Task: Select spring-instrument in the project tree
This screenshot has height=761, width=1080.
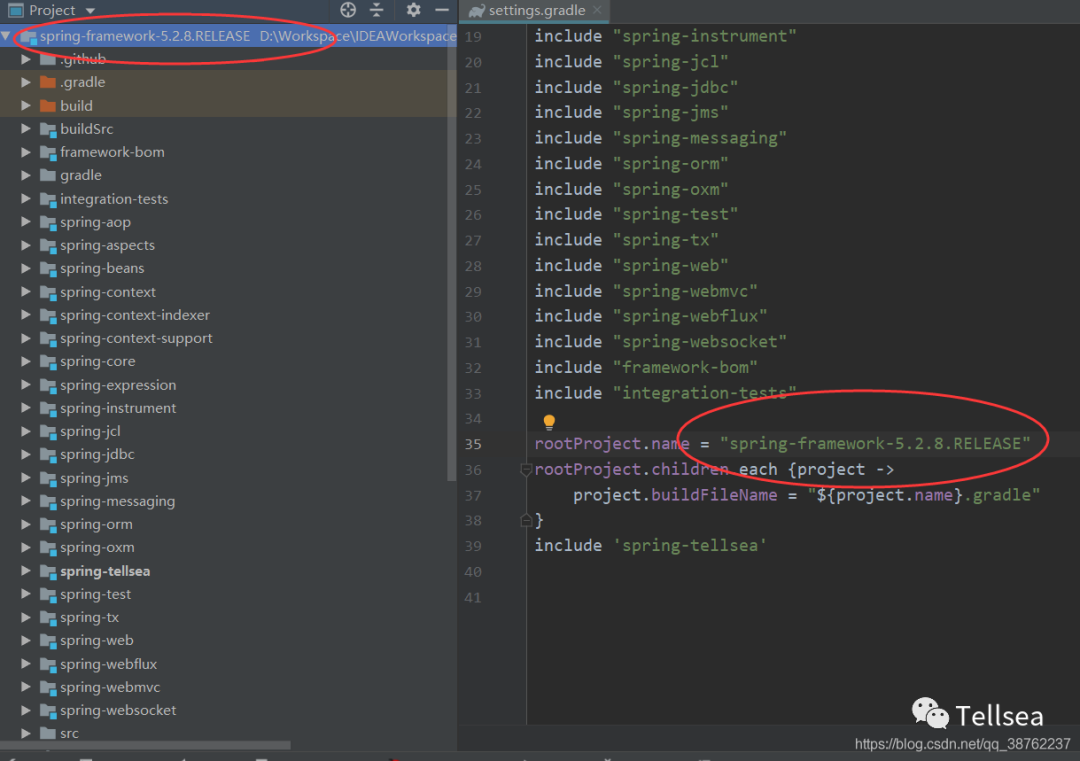Action: coord(118,408)
